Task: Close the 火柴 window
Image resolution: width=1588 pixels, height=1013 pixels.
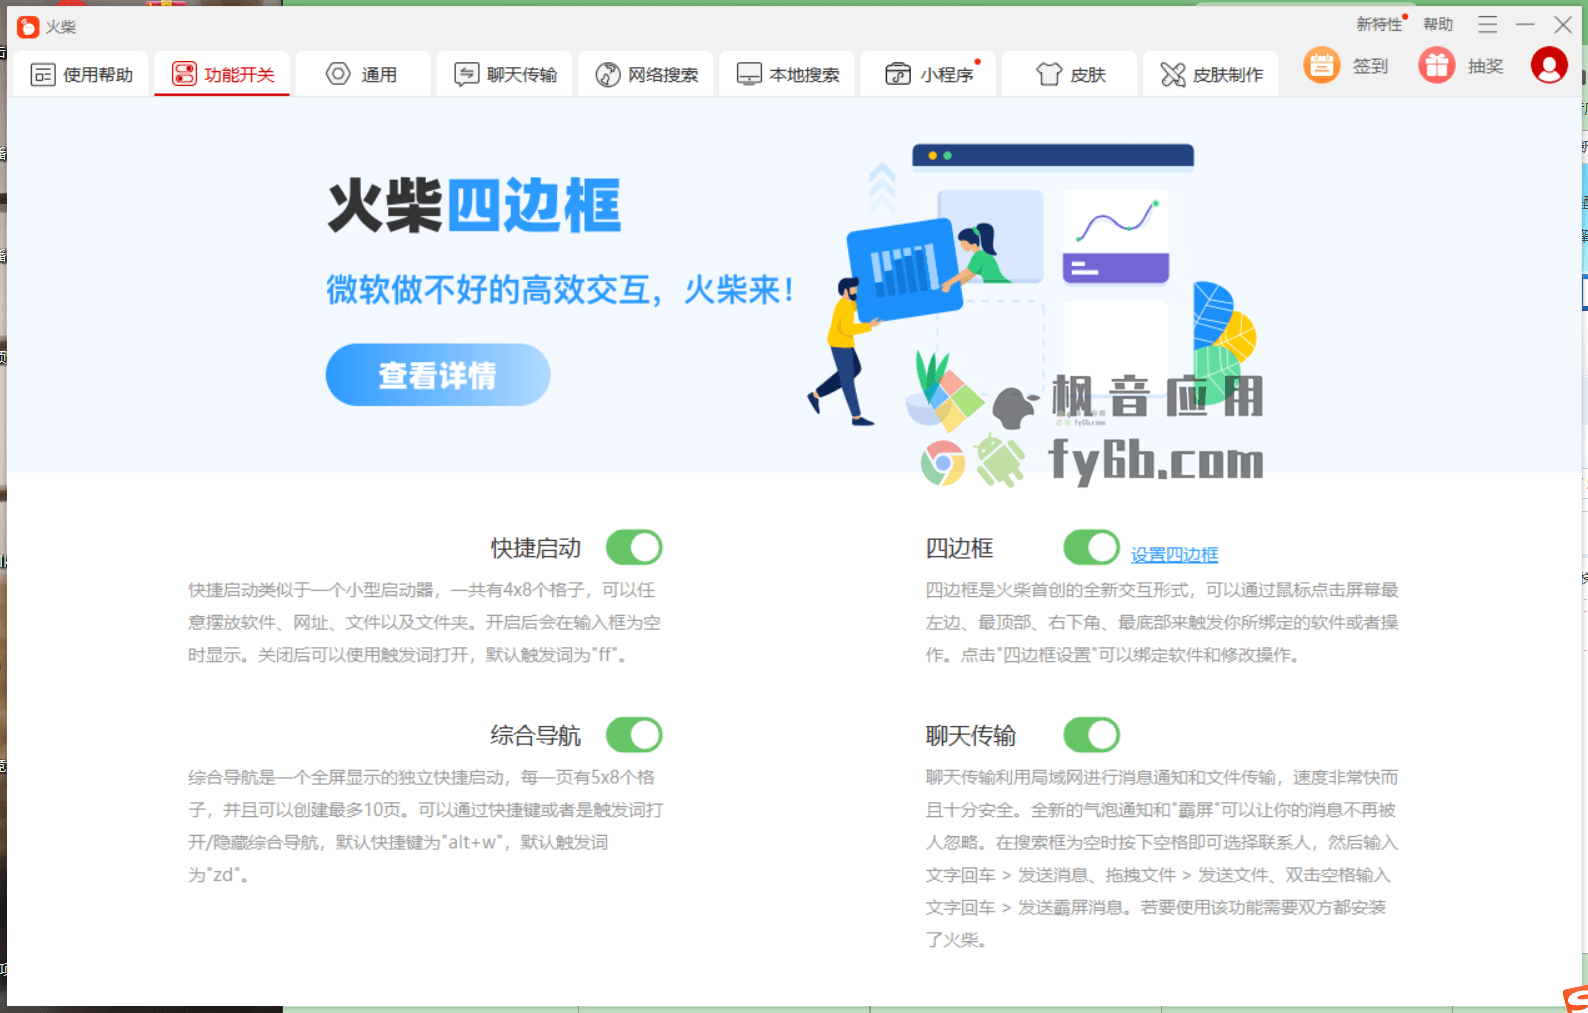Action: 1563,25
